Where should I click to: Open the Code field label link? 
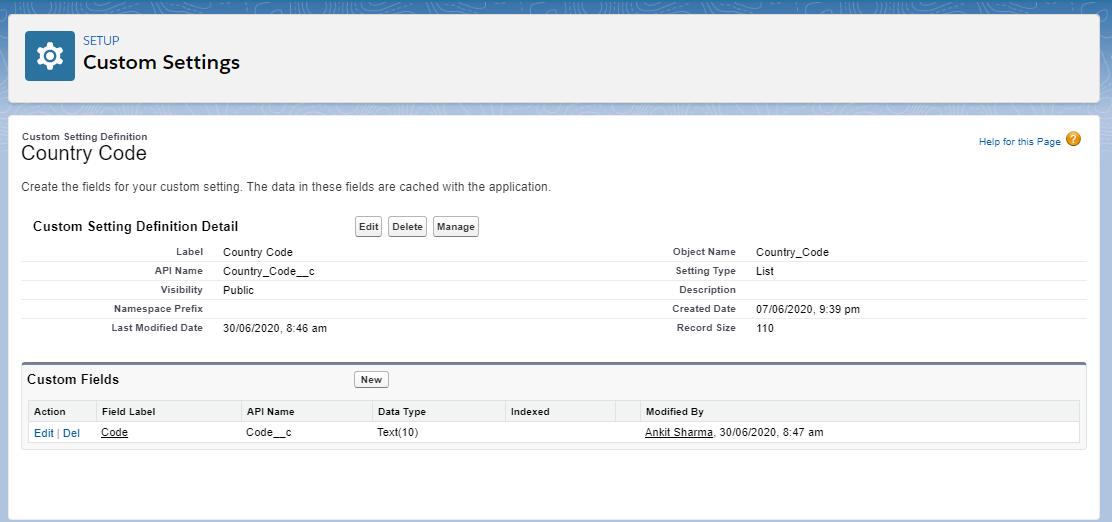pos(114,433)
